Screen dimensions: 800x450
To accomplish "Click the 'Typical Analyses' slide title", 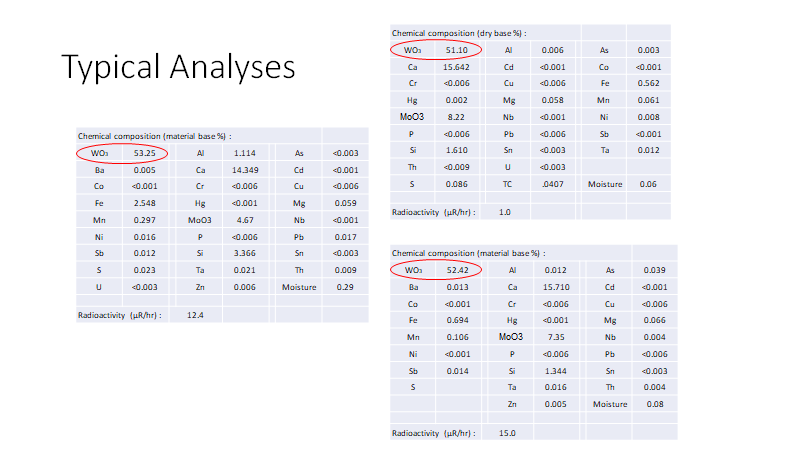I will 179,67.
